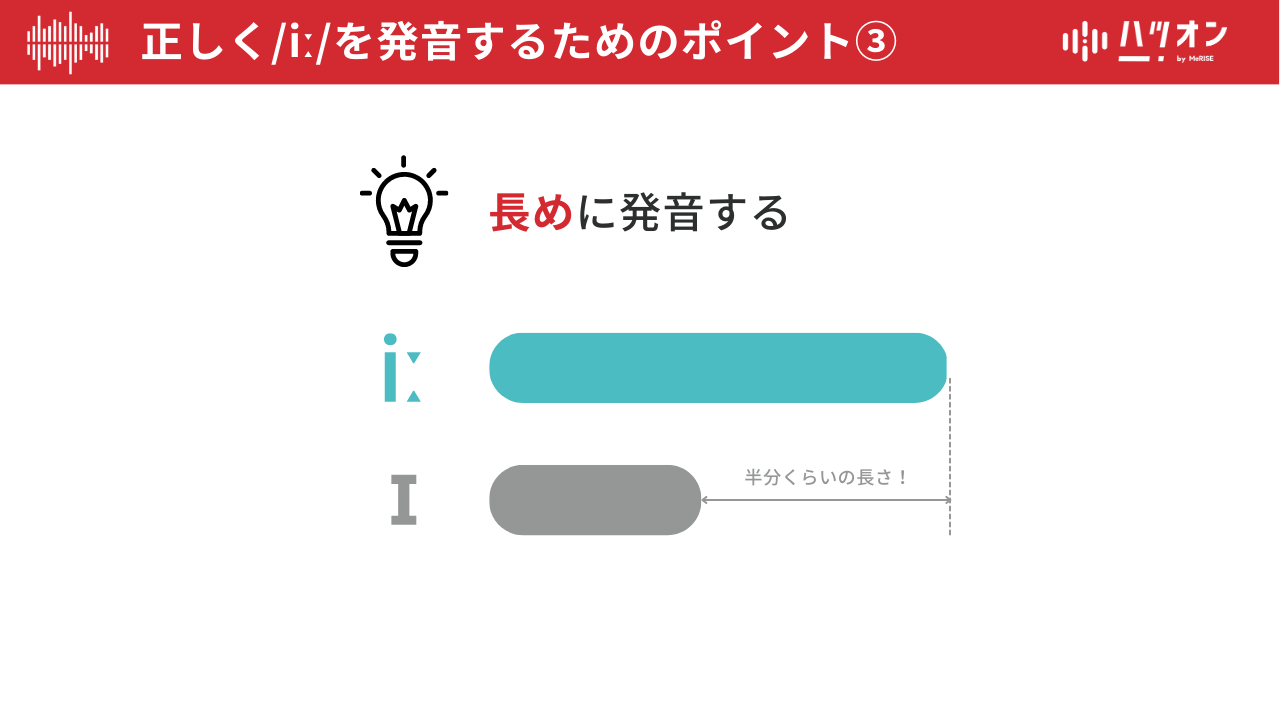Click the に発音する text
1280x720 pixels.
683,212
